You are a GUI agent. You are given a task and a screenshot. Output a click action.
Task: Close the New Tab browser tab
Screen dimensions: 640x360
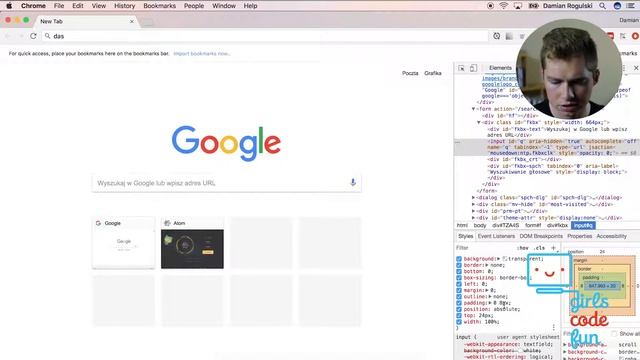[x=132, y=21]
